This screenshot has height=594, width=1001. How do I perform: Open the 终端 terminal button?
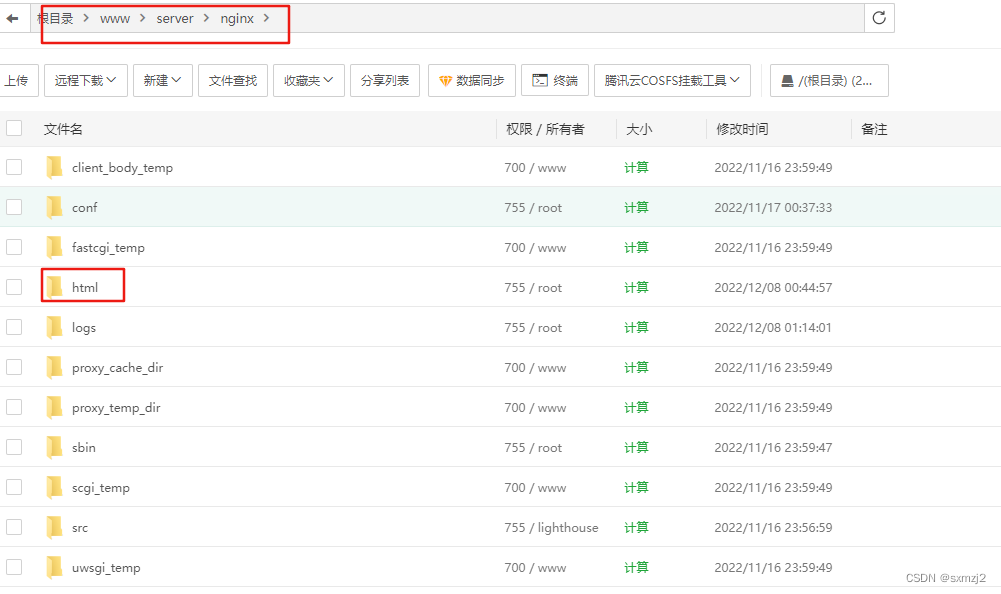555,80
